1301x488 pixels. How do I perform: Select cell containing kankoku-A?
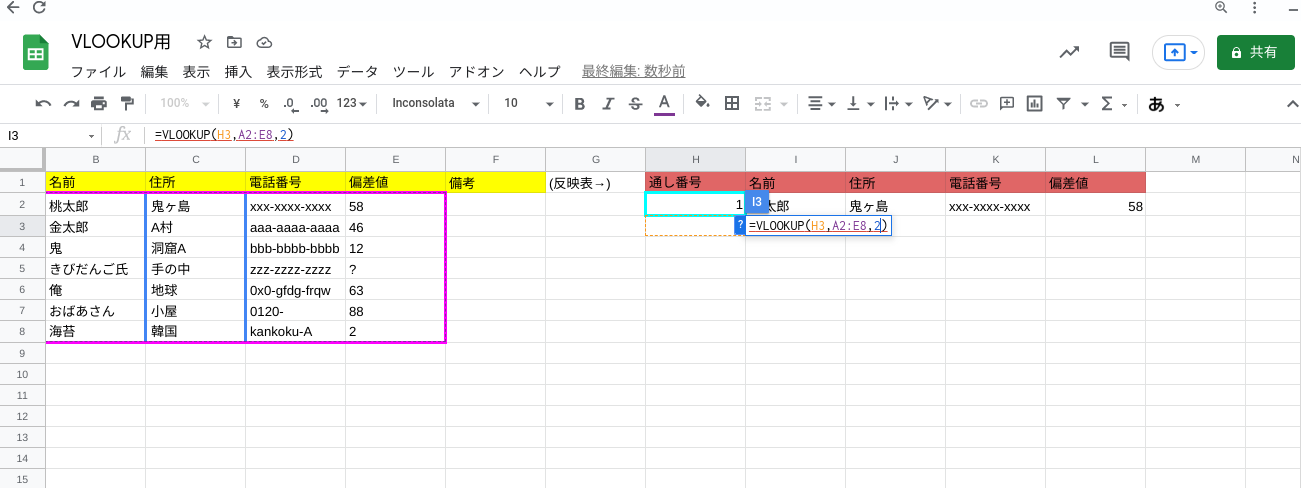[x=295, y=331]
